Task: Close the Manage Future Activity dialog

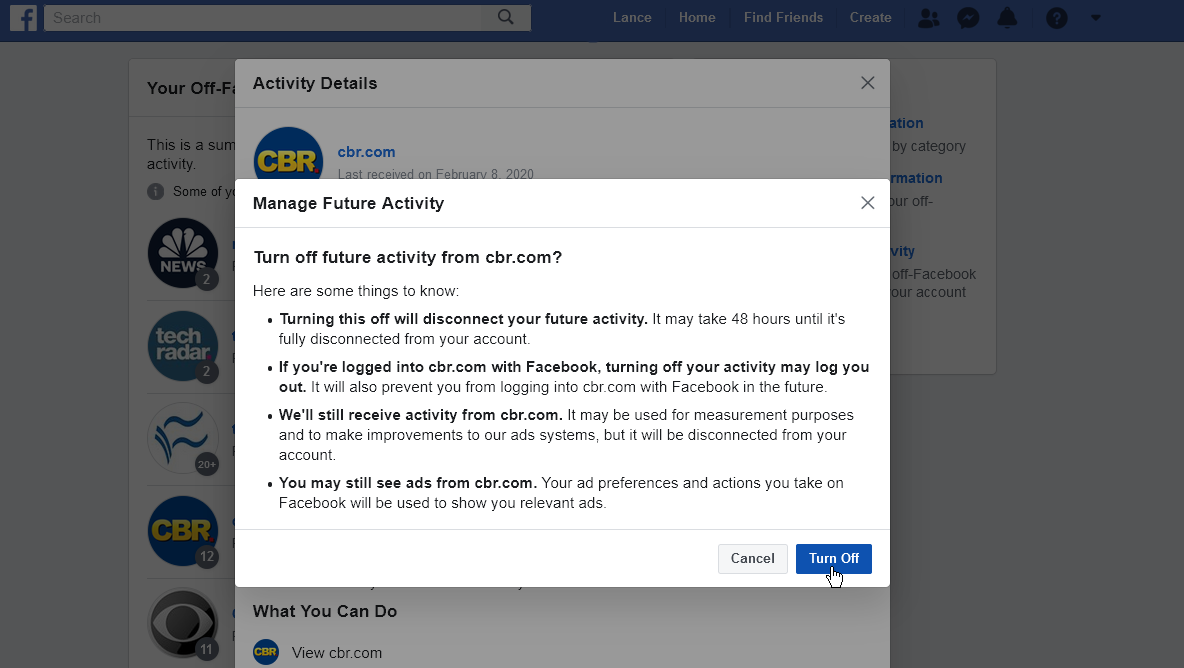Action: (867, 203)
